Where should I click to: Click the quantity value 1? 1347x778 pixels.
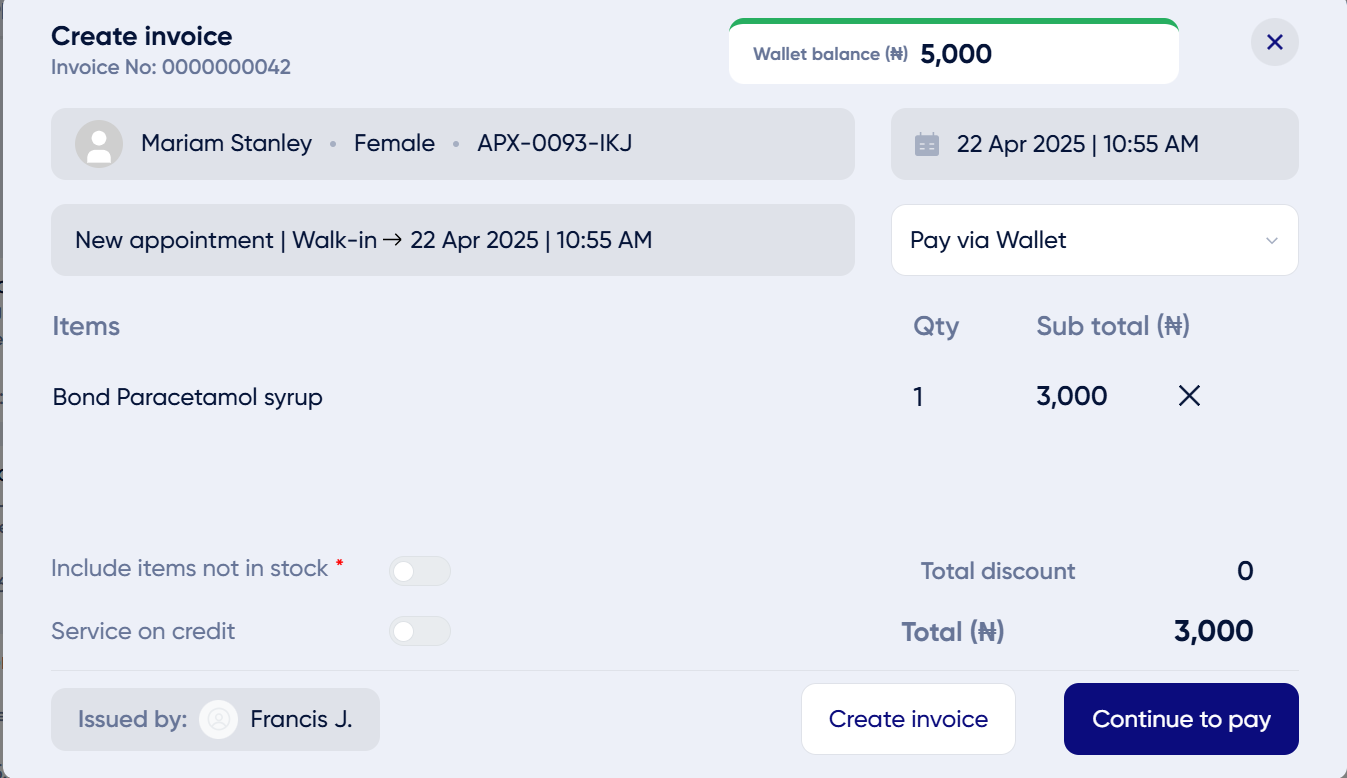coord(918,397)
